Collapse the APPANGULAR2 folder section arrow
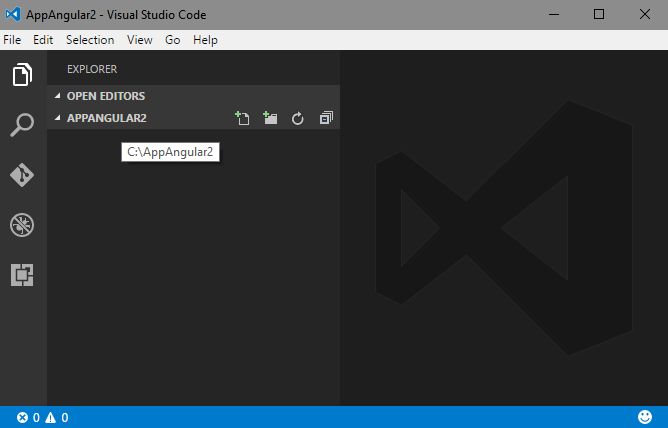Image resolution: width=668 pixels, height=428 pixels. click(58, 118)
